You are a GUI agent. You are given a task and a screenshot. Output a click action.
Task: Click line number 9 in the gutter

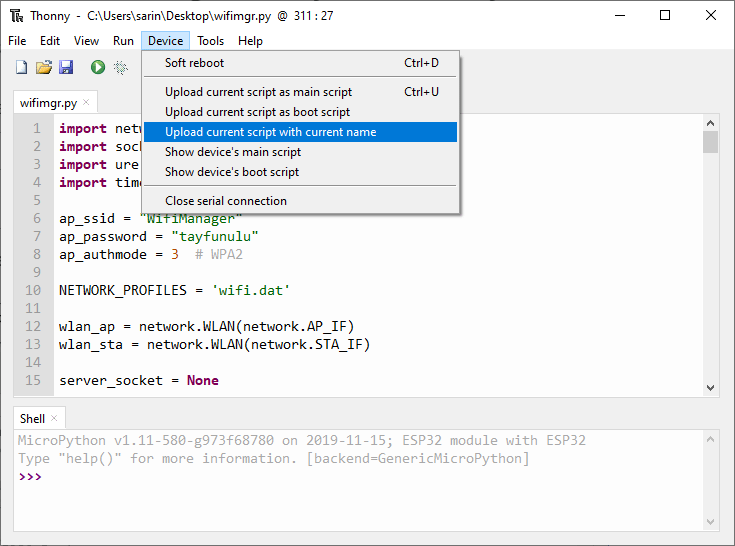click(37, 272)
